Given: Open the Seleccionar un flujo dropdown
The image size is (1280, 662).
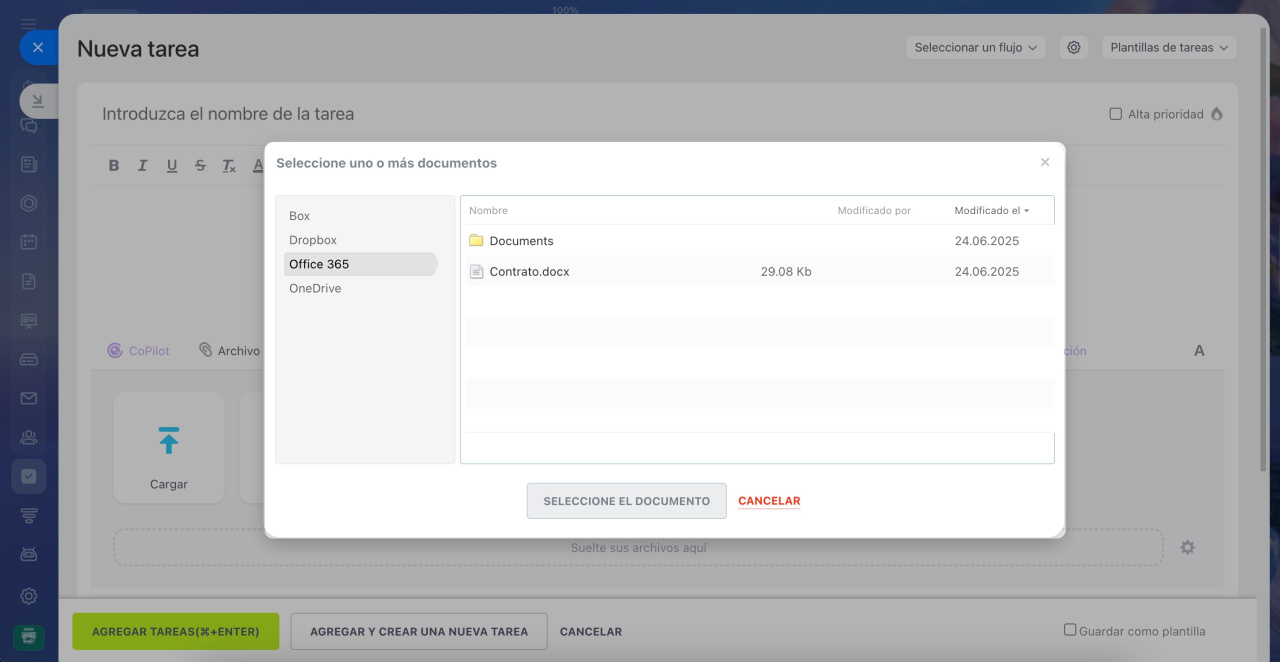Looking at the screenshot, I should pos(976,47).
